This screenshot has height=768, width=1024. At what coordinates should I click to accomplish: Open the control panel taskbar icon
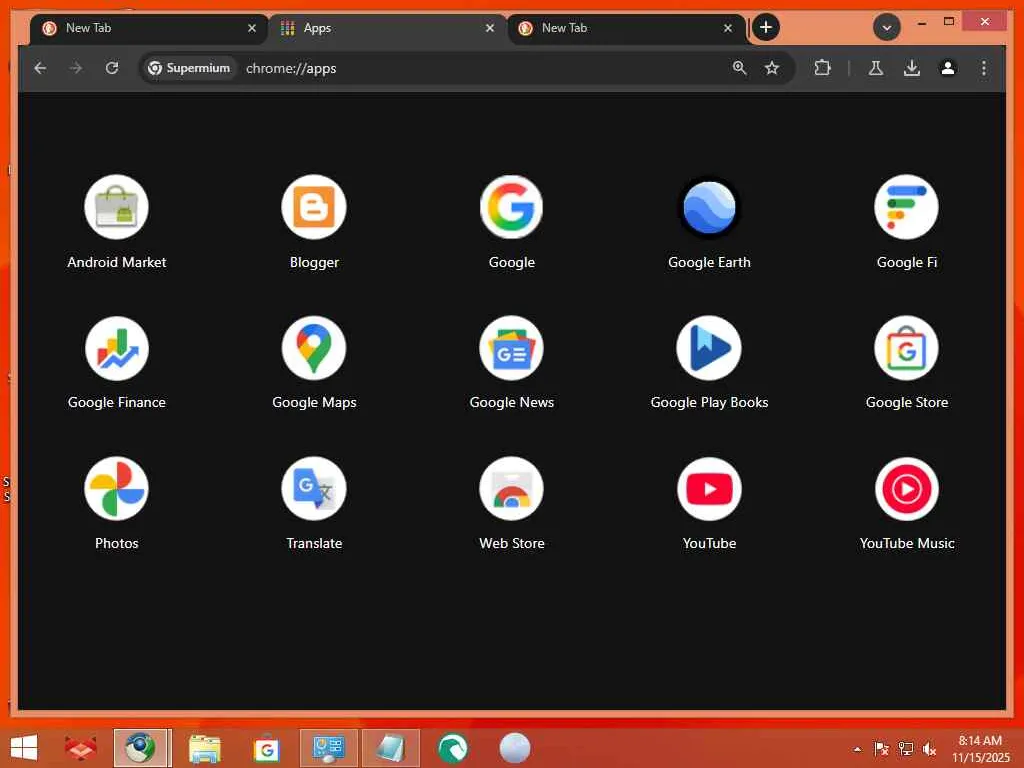click(328, 748)
